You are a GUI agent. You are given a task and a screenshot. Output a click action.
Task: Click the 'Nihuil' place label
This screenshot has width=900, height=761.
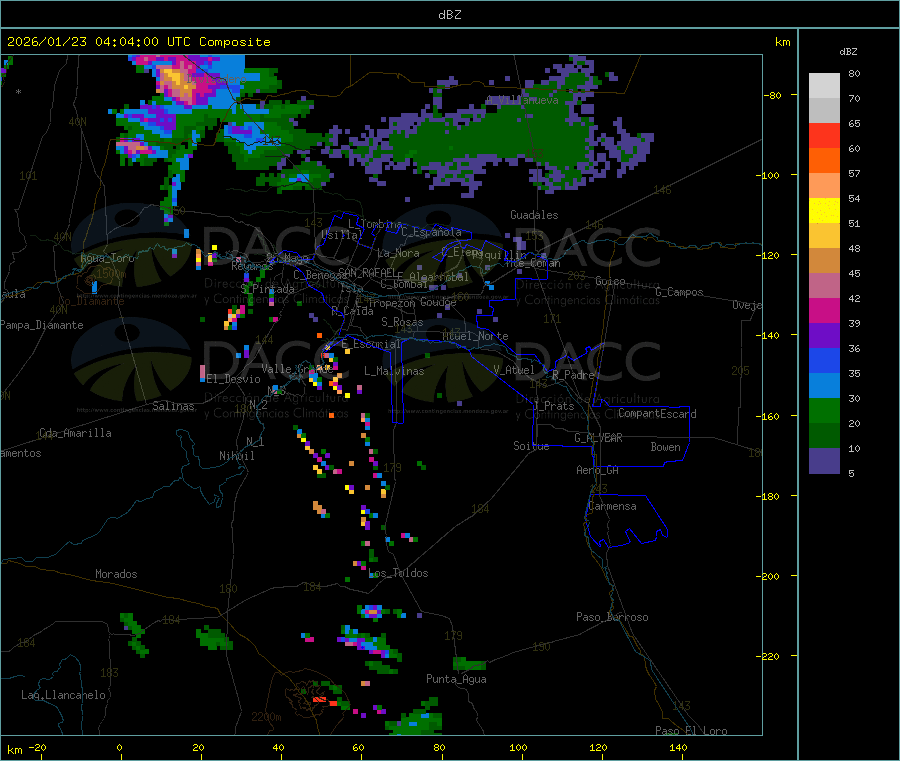coord(236,456)
